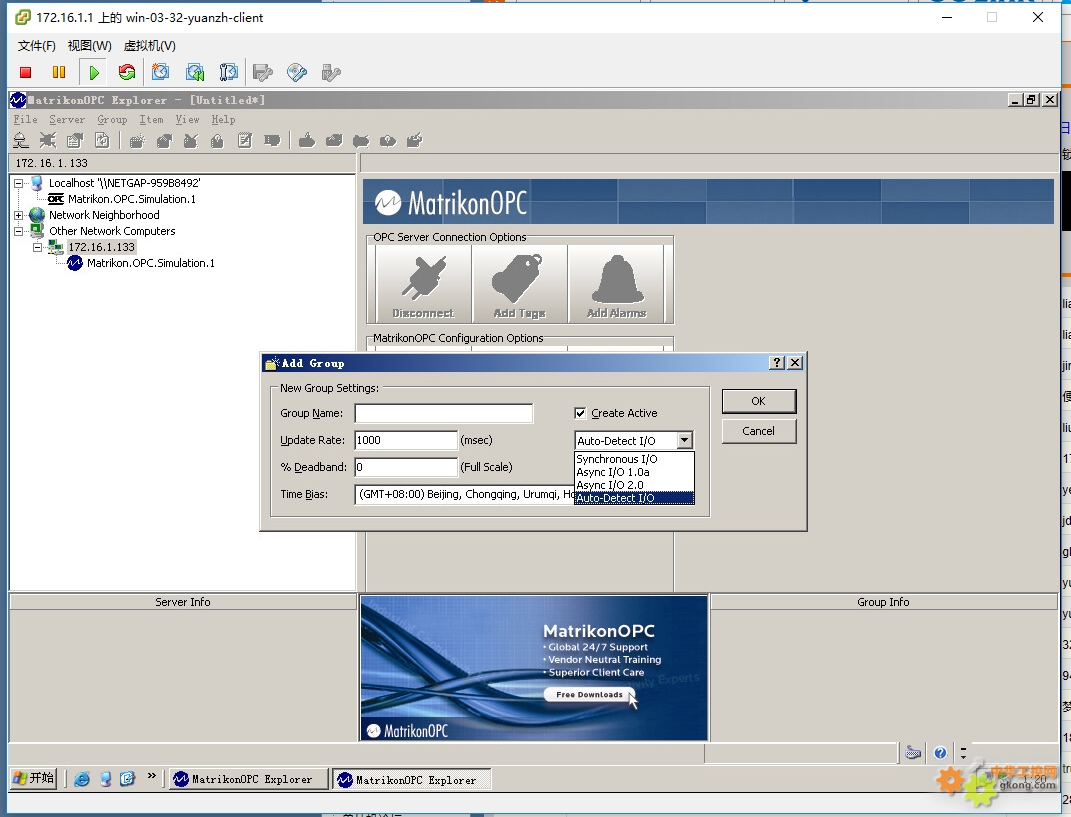Select Synchronous I/O from the list

tap(634, 459)
